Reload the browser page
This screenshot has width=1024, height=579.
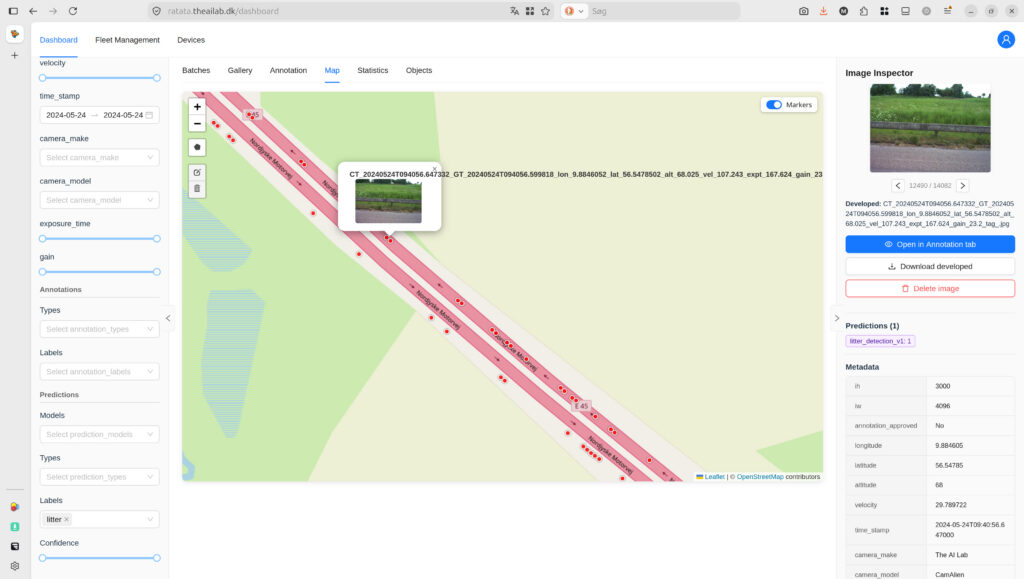pos(73,11)
